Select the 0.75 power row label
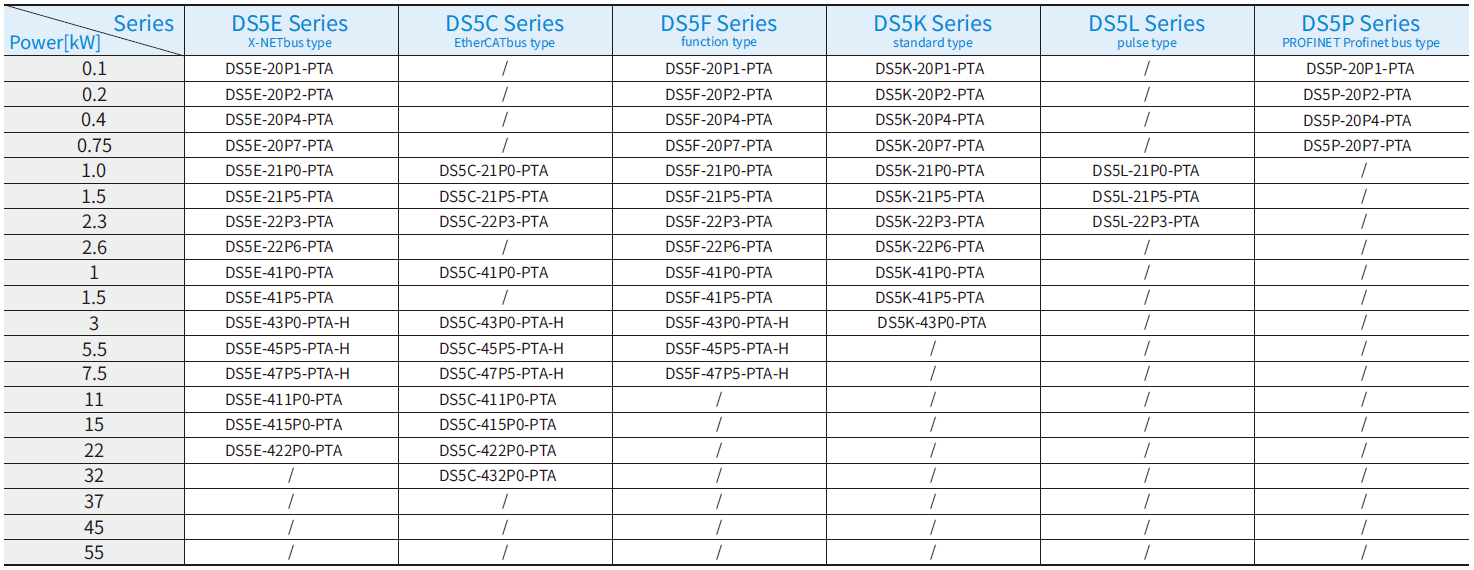The height and width of the screenshot is (570, 1474). click(x=94, y=146)
